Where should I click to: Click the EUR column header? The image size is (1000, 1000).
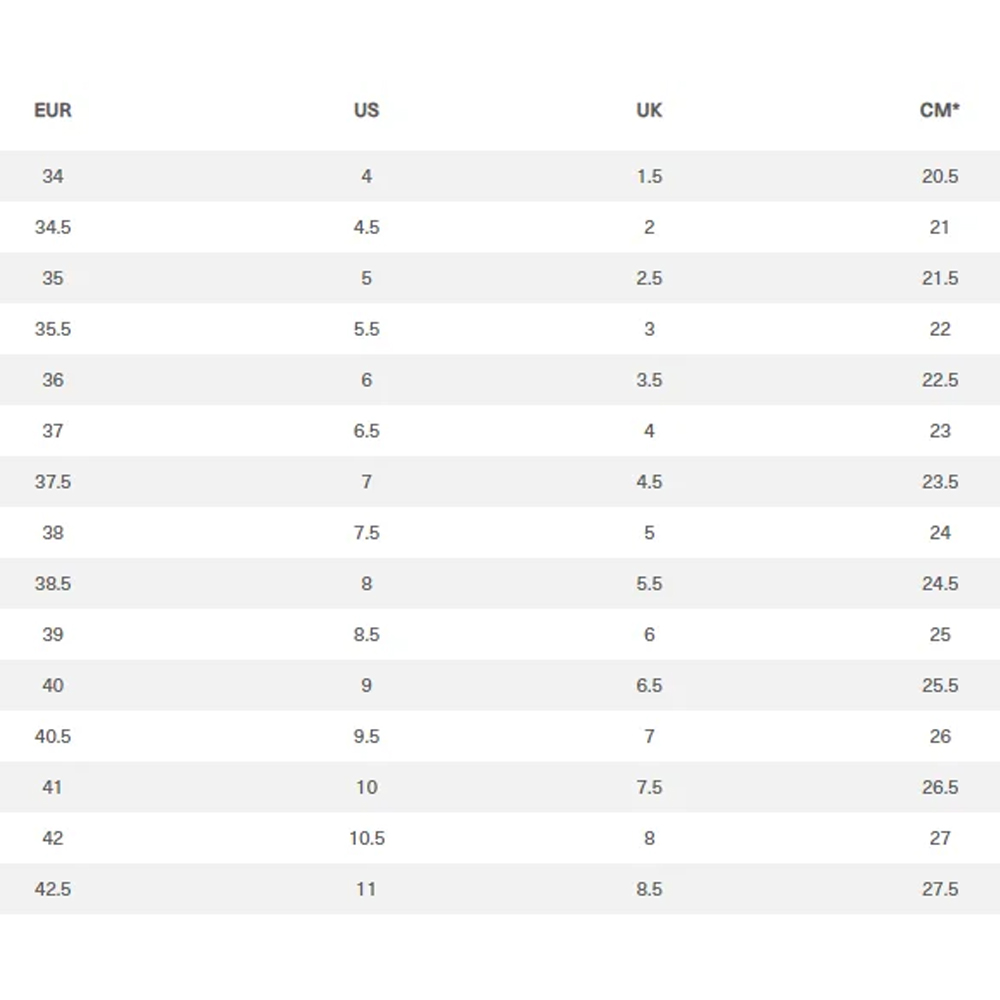click(53, 110)
